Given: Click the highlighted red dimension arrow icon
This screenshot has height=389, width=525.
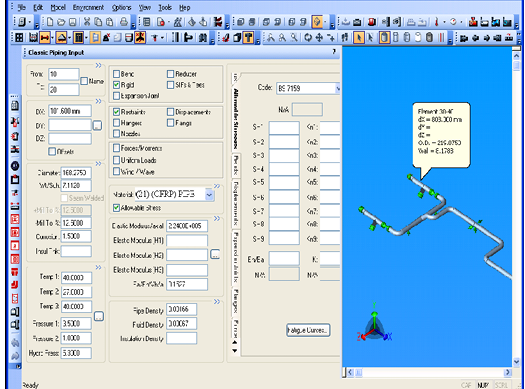Looking at the screenshot, I should tap(45, 38).
